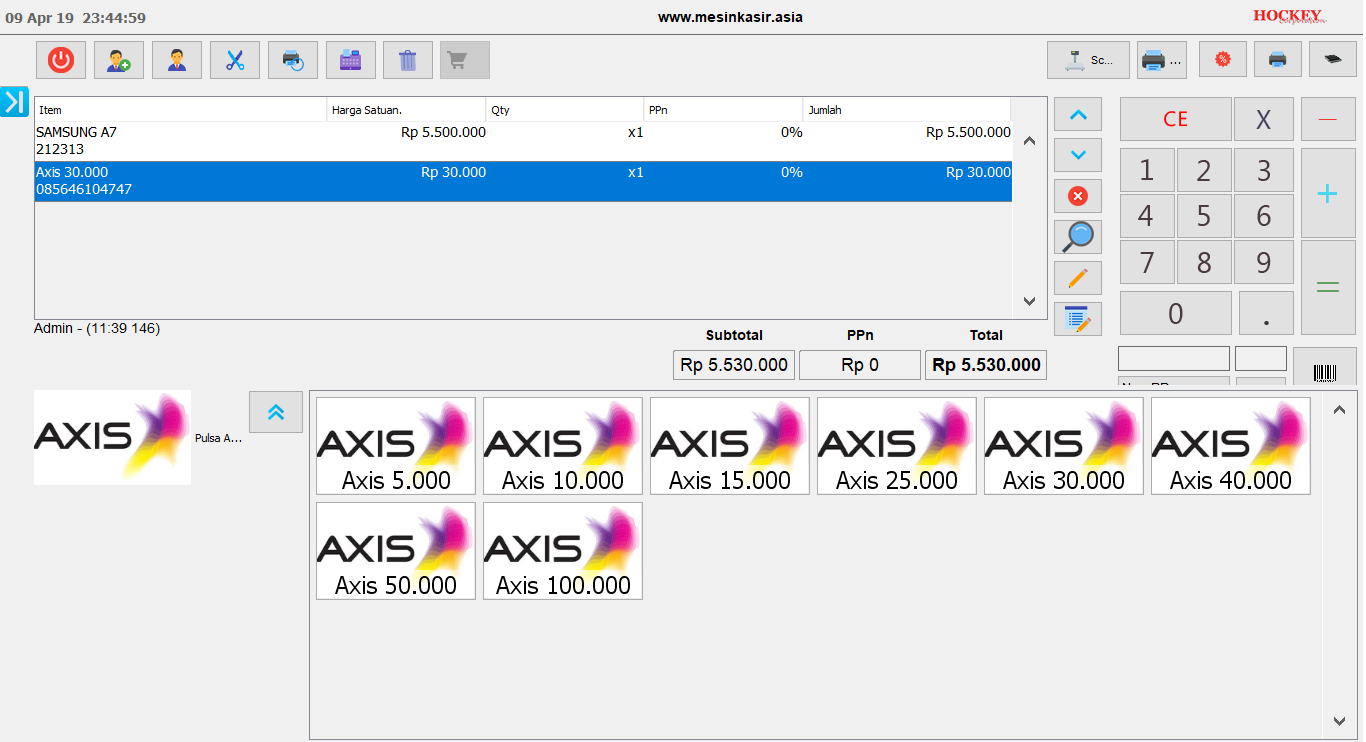Image resolution: width=1366 pixels, height=742 pixels.
Task: Select the Axis 40.000 product tile
Action: (1231, 446)
